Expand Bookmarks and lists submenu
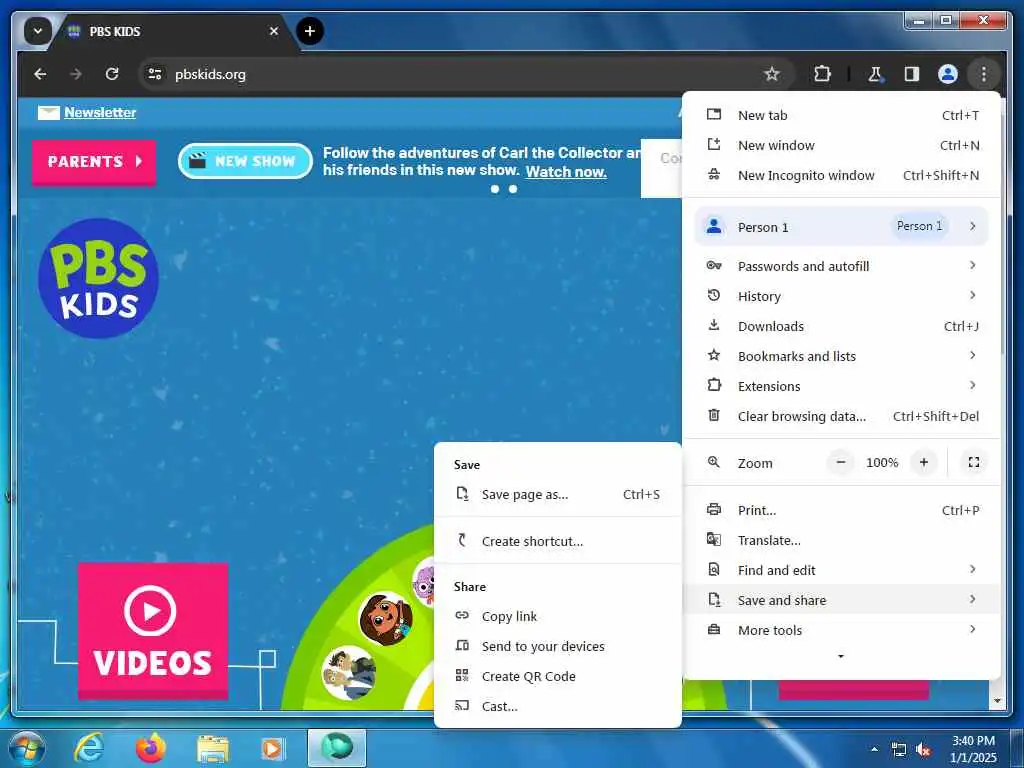The height and width of the screenshot is (768, 1024). (841, 356)
